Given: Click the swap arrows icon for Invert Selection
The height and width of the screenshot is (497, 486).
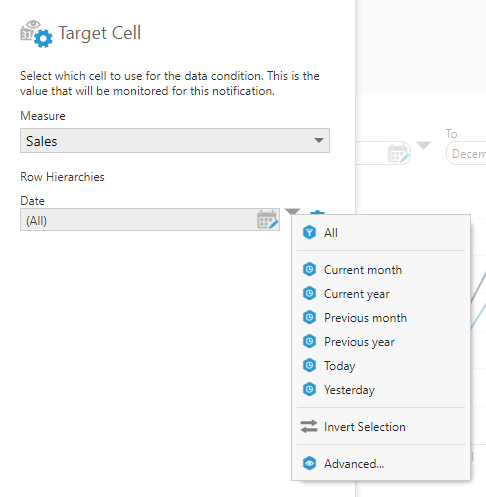Looking at the screenshot, I should pyautogui.click(x=309, y=426).
